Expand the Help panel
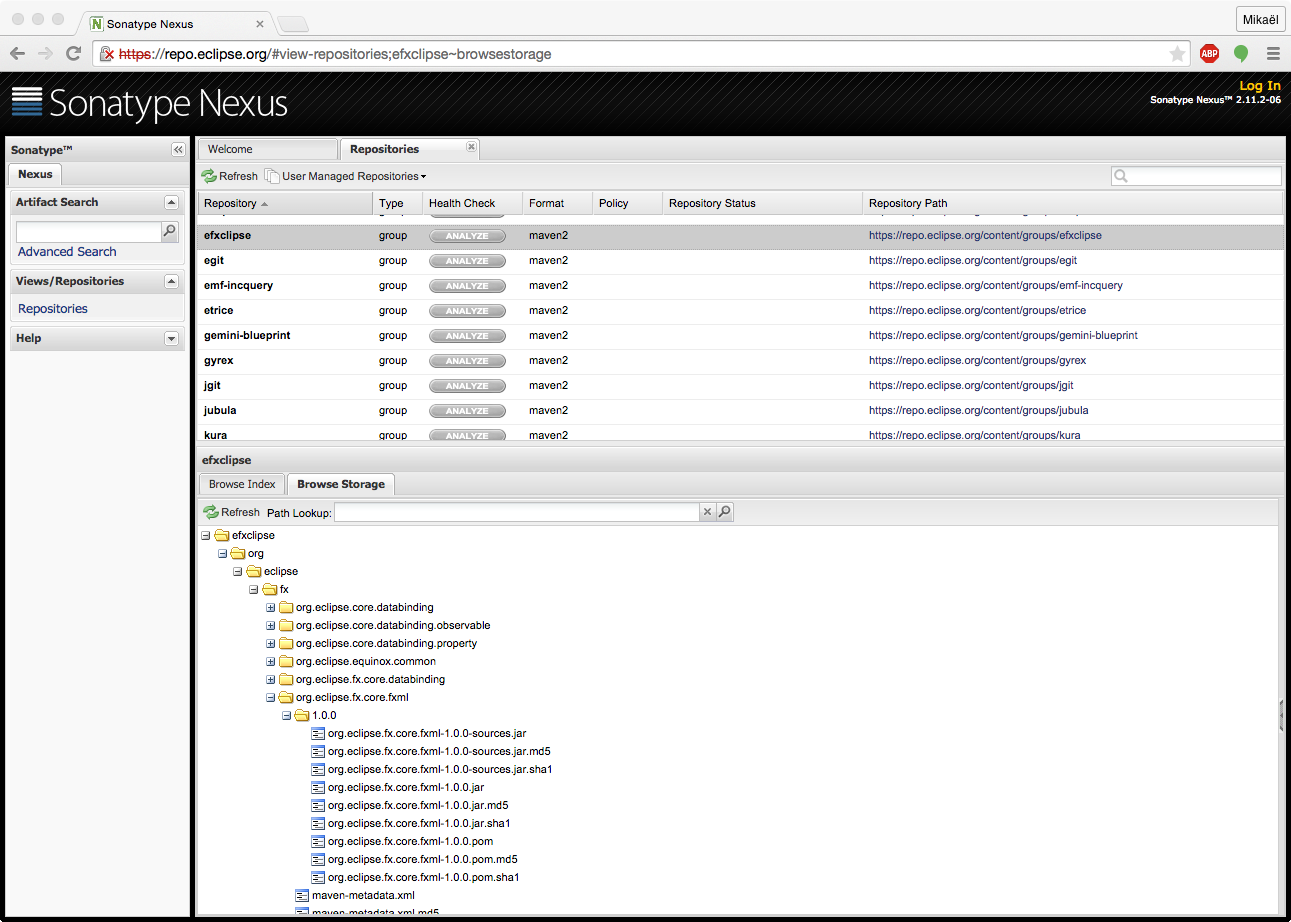Image resolution: width=1291 pixels, height=922 pixels. click(x=171, y=338)
